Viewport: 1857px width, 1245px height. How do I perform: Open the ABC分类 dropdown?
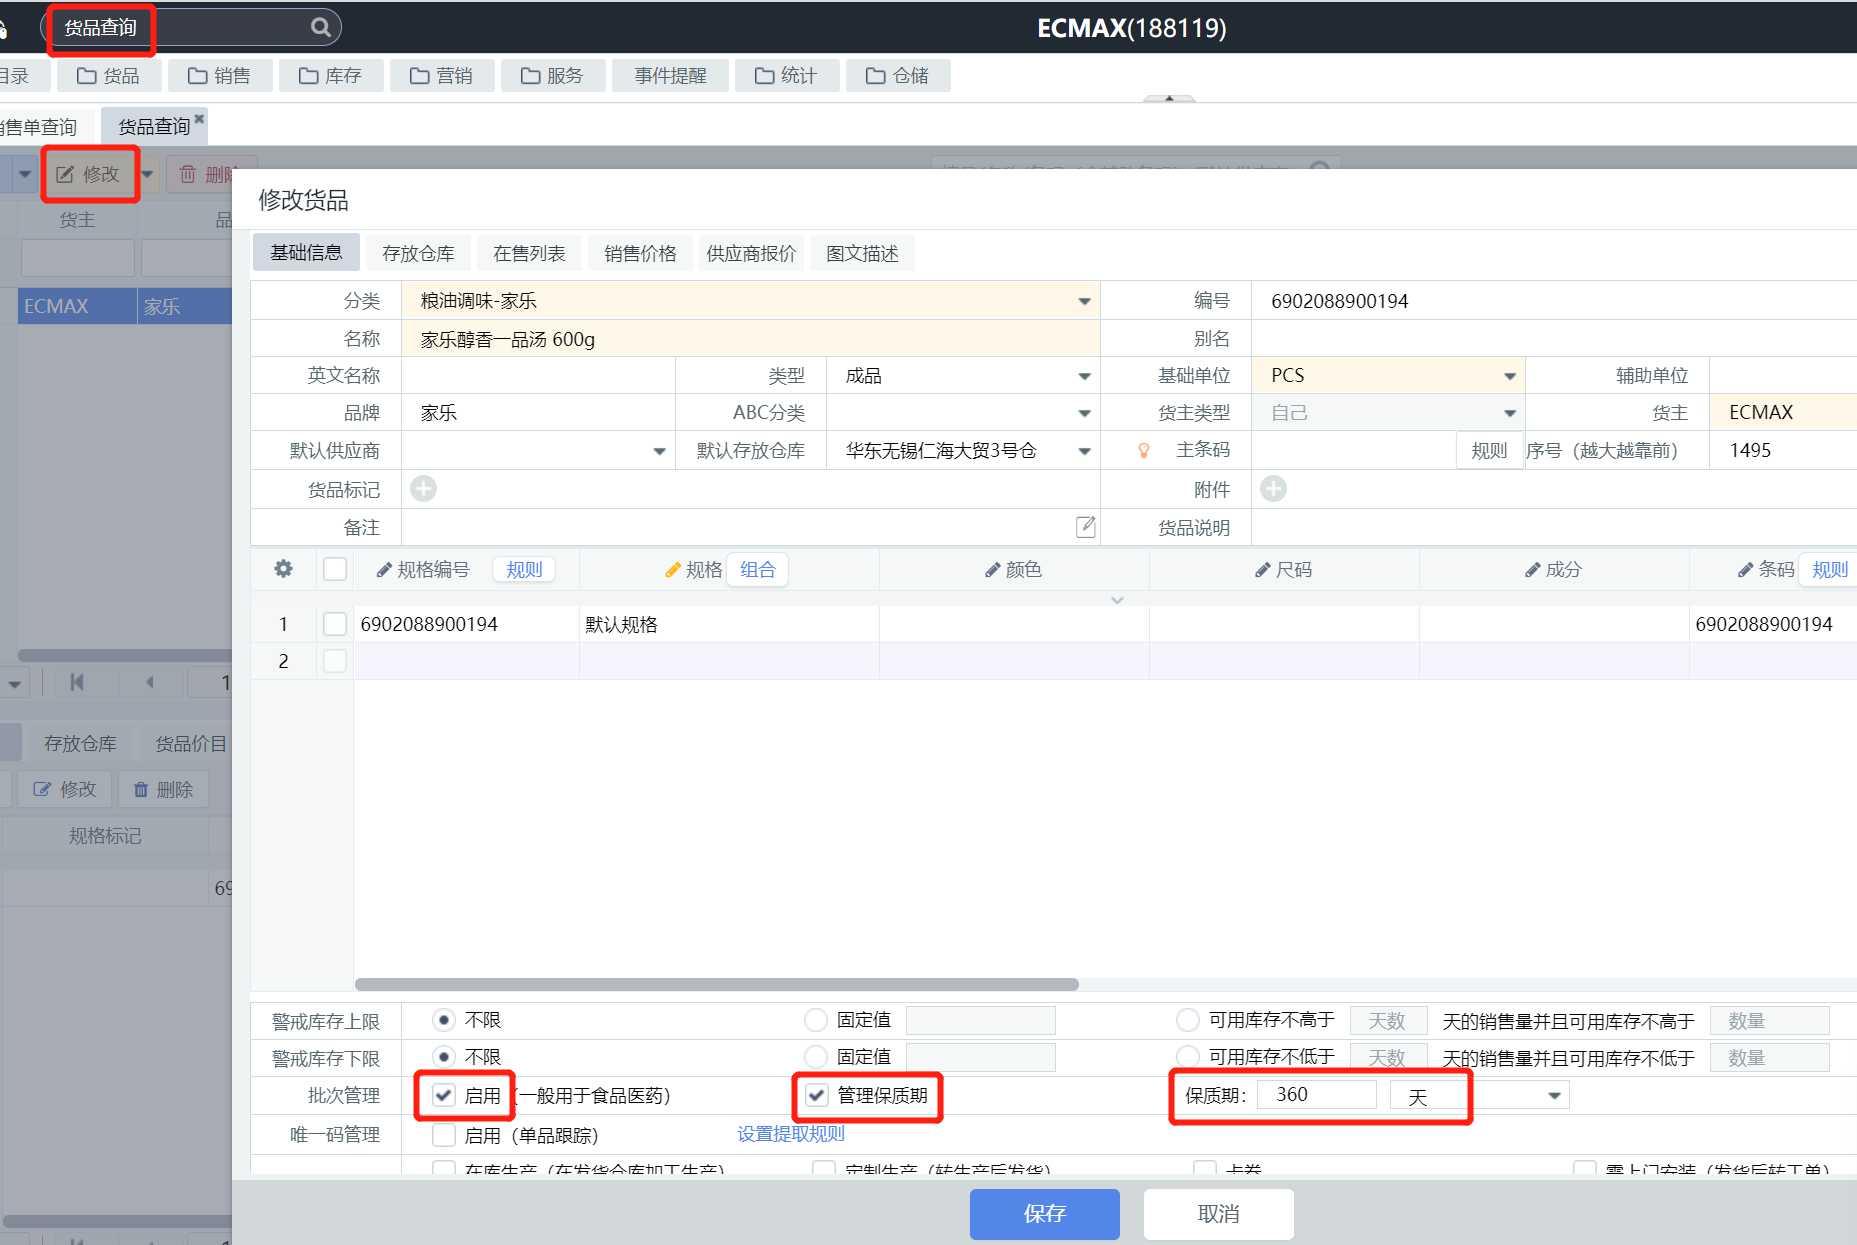(1084, 413)
